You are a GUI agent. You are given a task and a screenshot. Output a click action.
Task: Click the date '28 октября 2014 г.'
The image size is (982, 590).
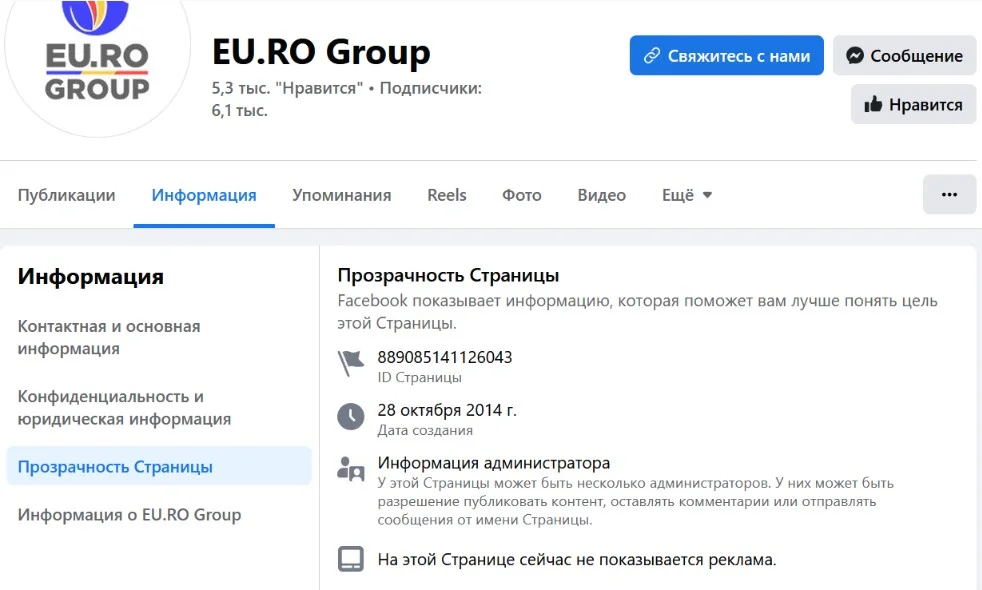[447, 410]
